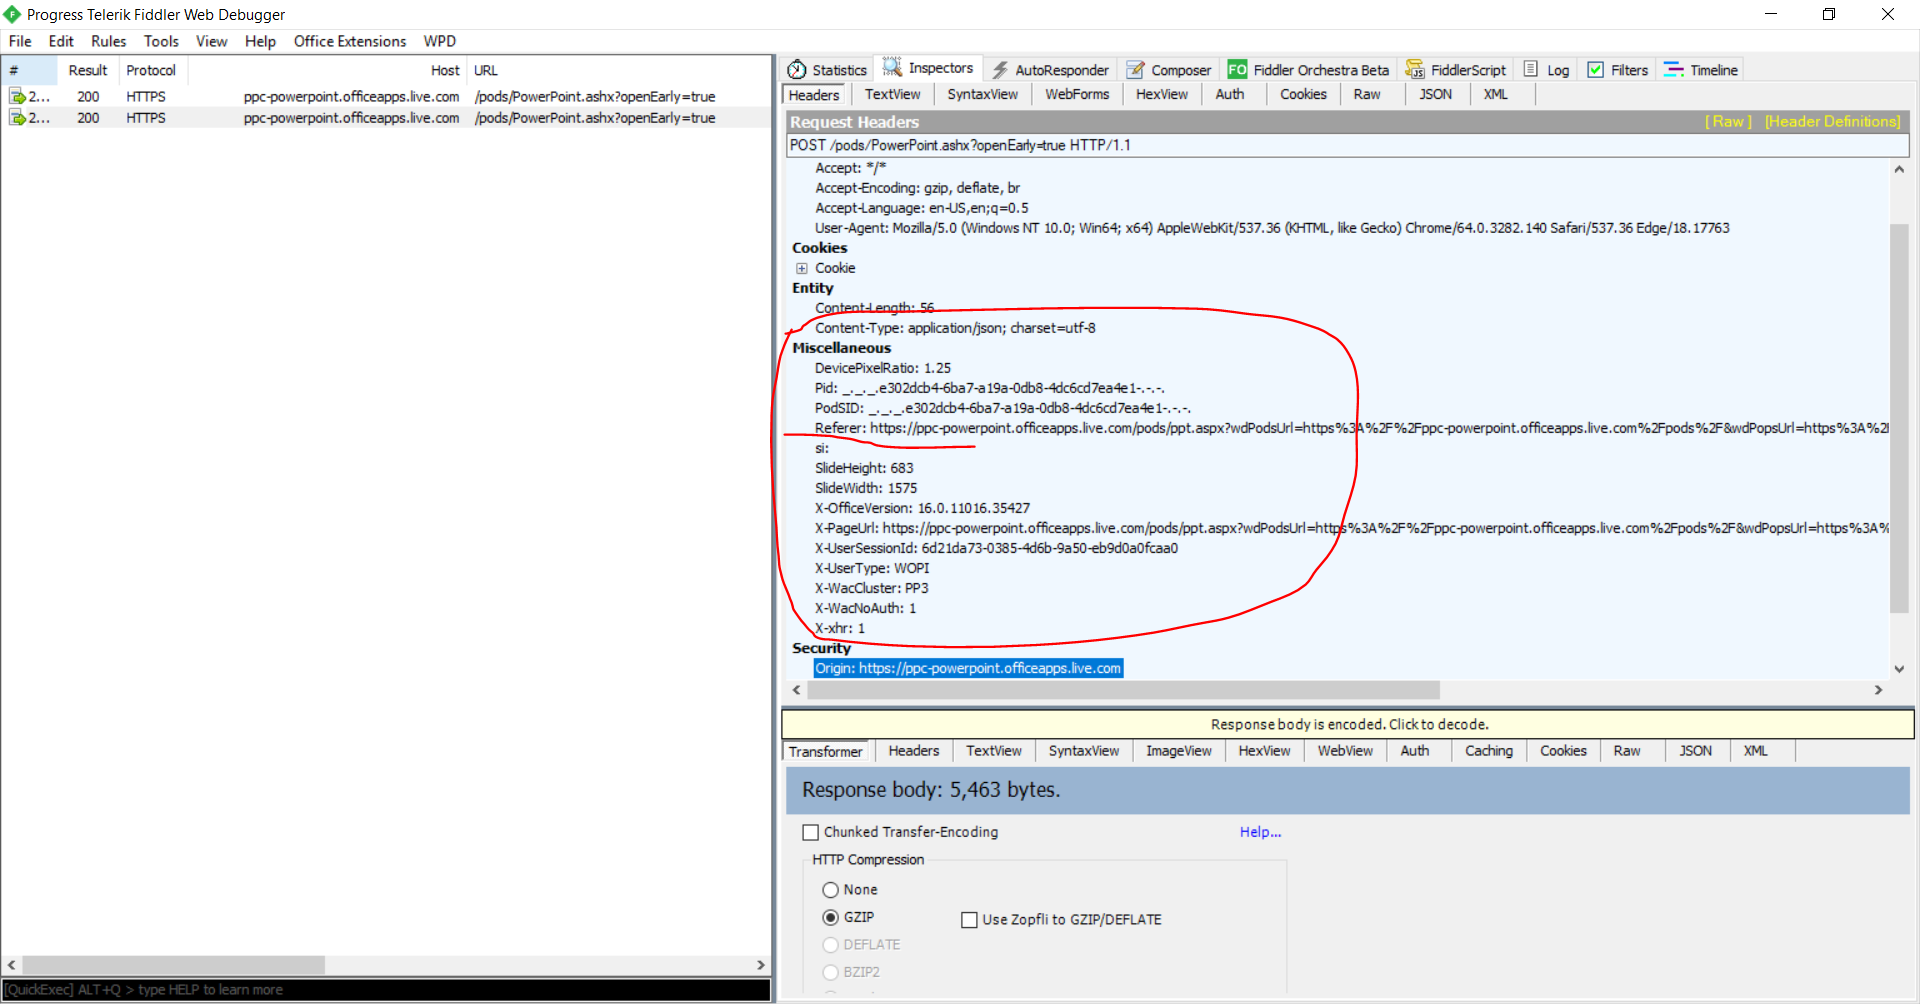
Task: Open the Help menu
Action: [260, 41]
